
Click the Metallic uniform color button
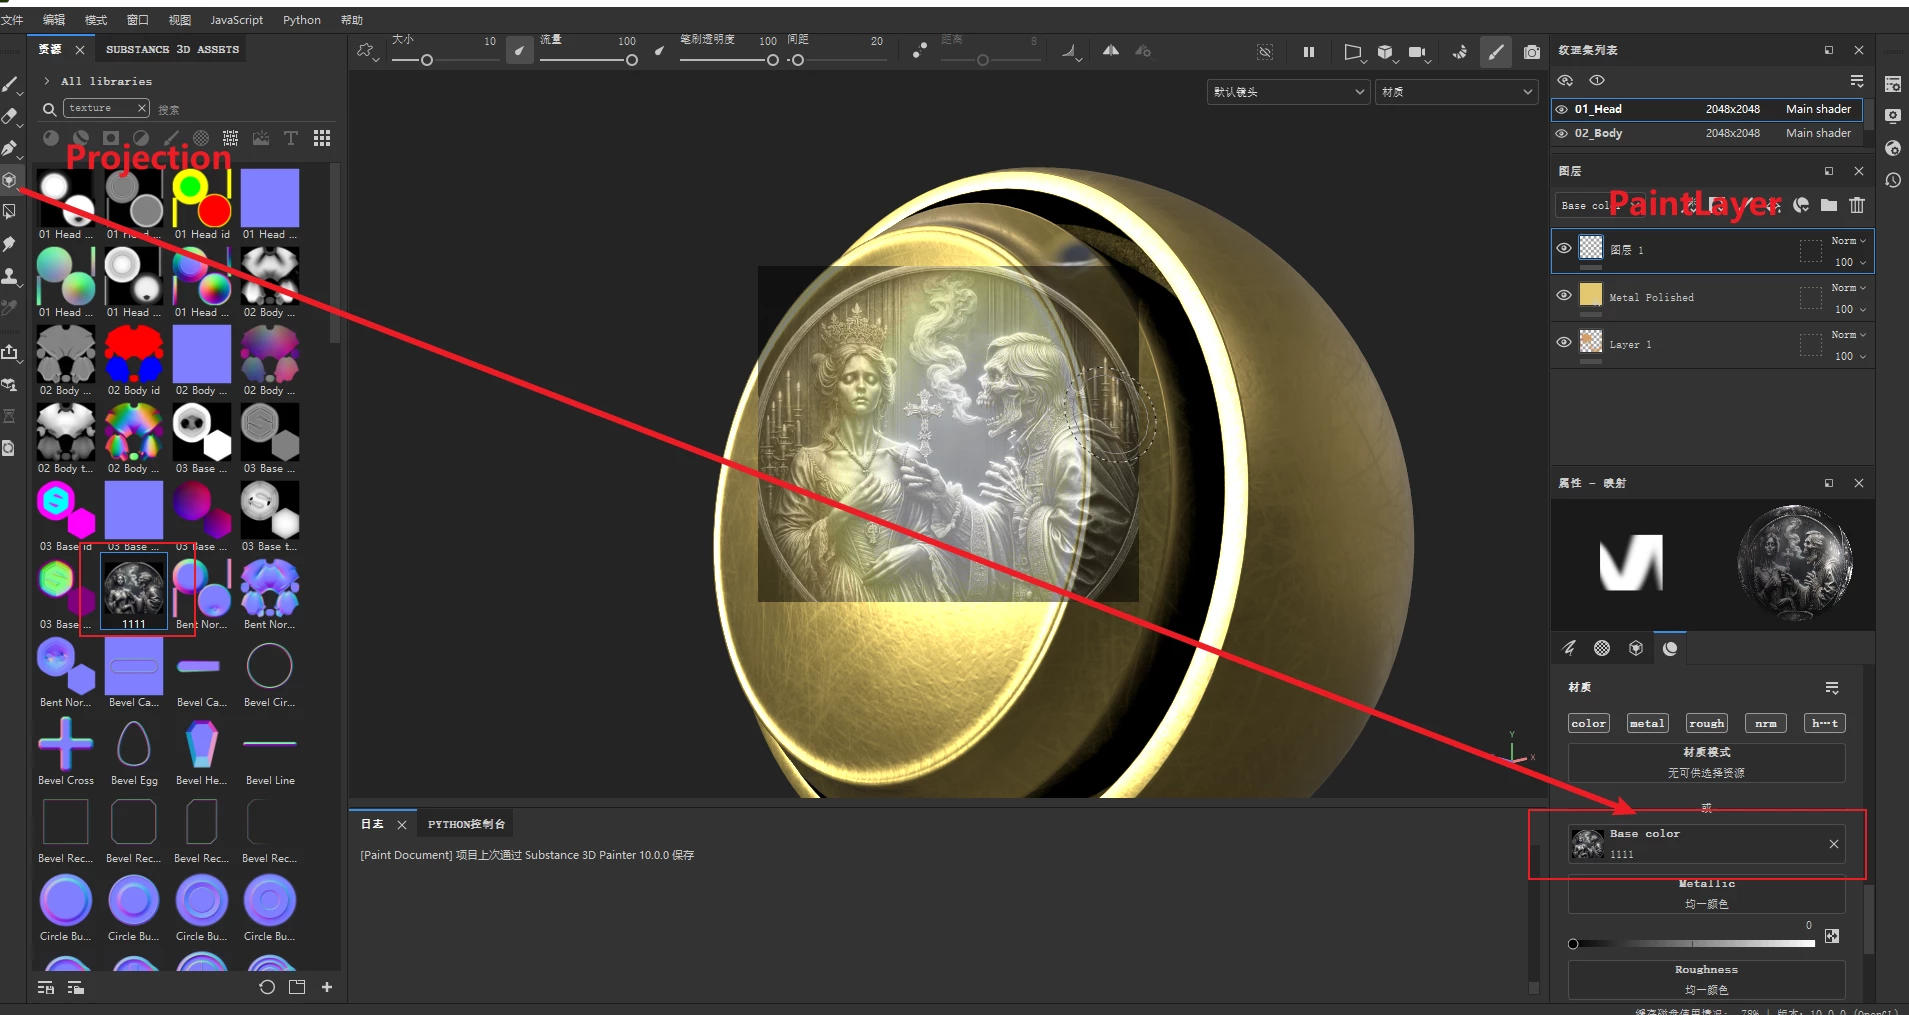[1706, 894]
